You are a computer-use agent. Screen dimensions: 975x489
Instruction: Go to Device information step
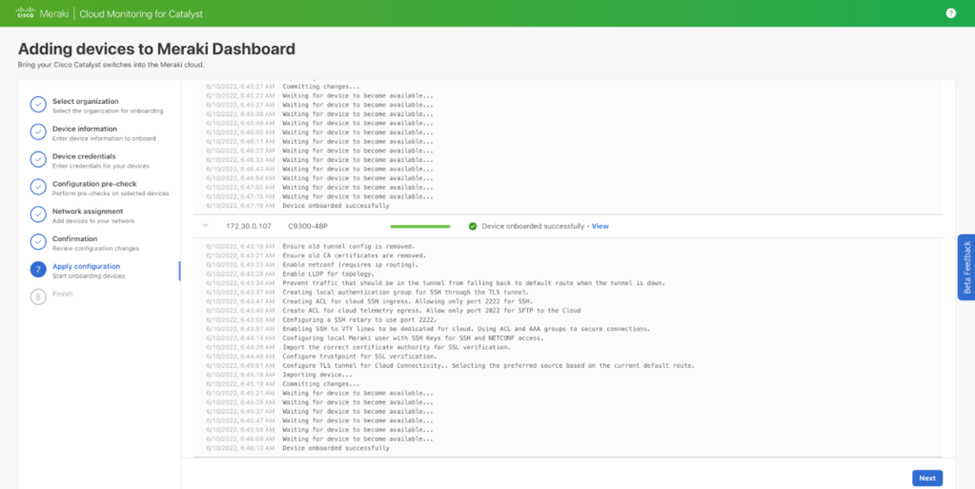click(85, 129)
